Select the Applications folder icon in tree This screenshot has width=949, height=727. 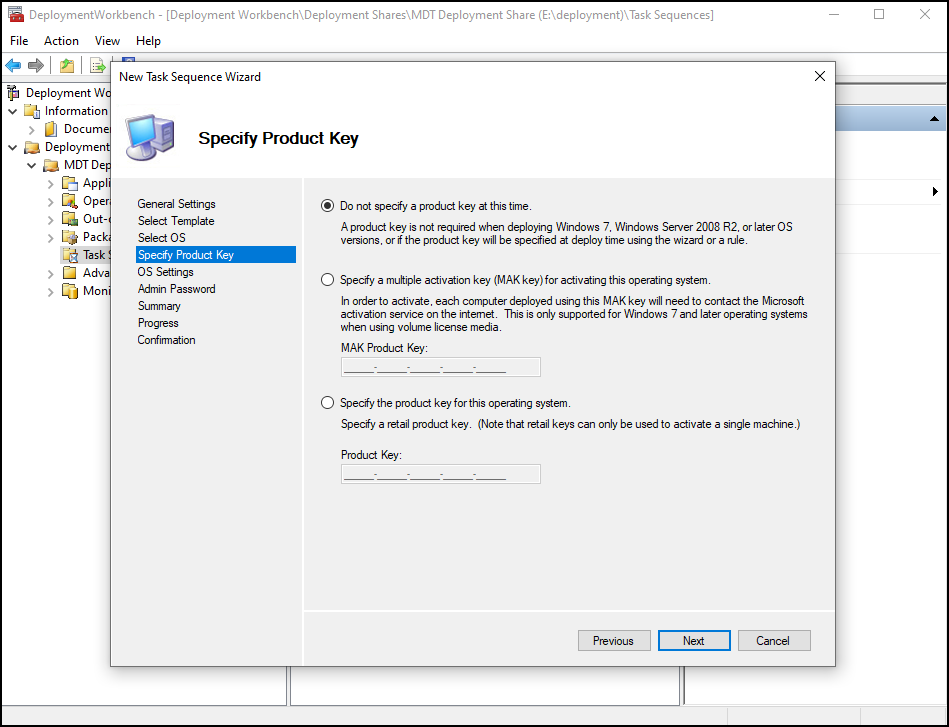click(x=70, y=183)
